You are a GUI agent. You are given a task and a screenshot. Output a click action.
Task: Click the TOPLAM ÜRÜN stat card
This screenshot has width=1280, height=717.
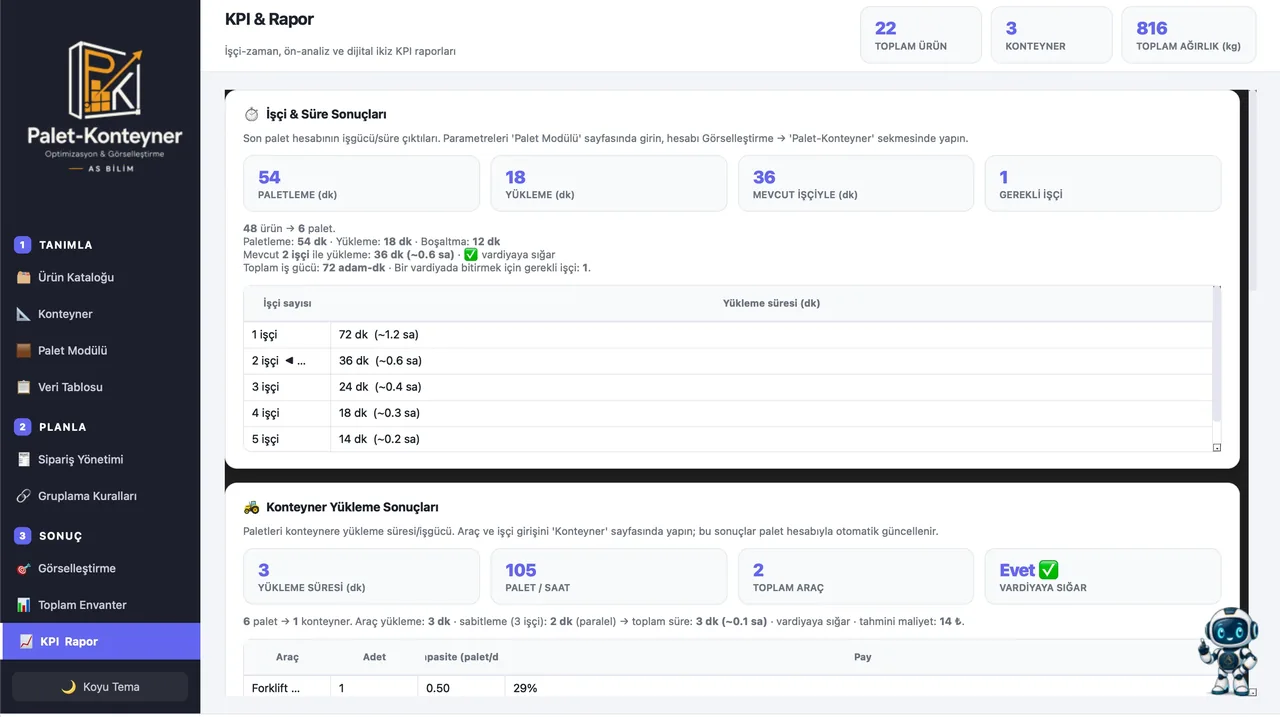click(921, 35)
